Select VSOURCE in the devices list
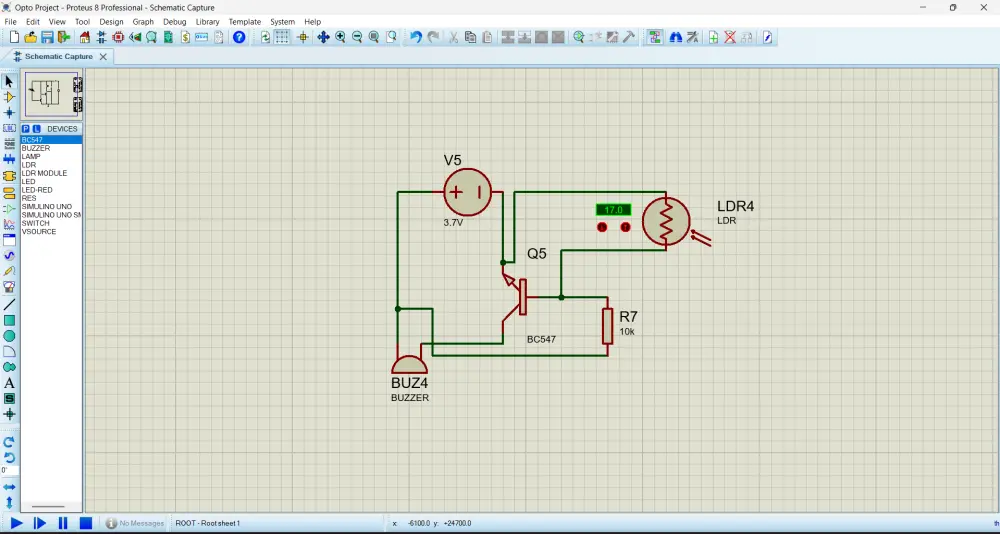 pyautogui.click(x=51, y=232)
